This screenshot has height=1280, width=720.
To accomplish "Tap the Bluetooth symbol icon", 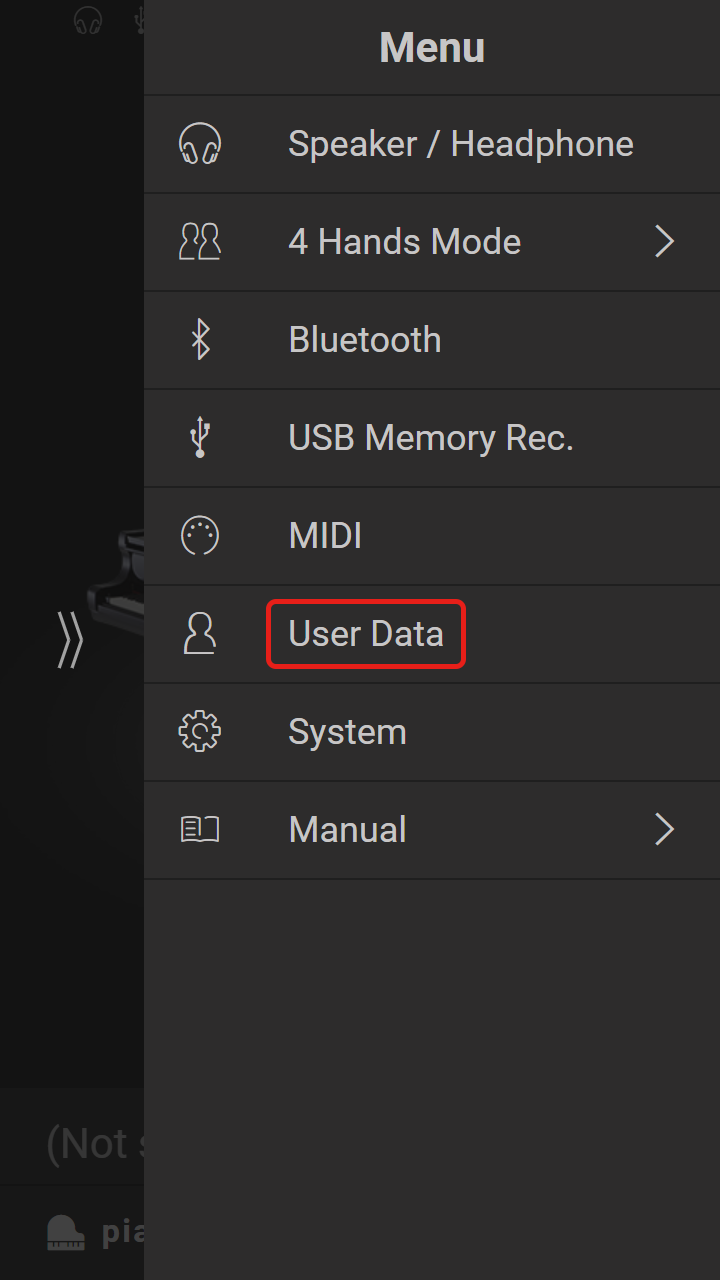I will click(x=200, y=340).
